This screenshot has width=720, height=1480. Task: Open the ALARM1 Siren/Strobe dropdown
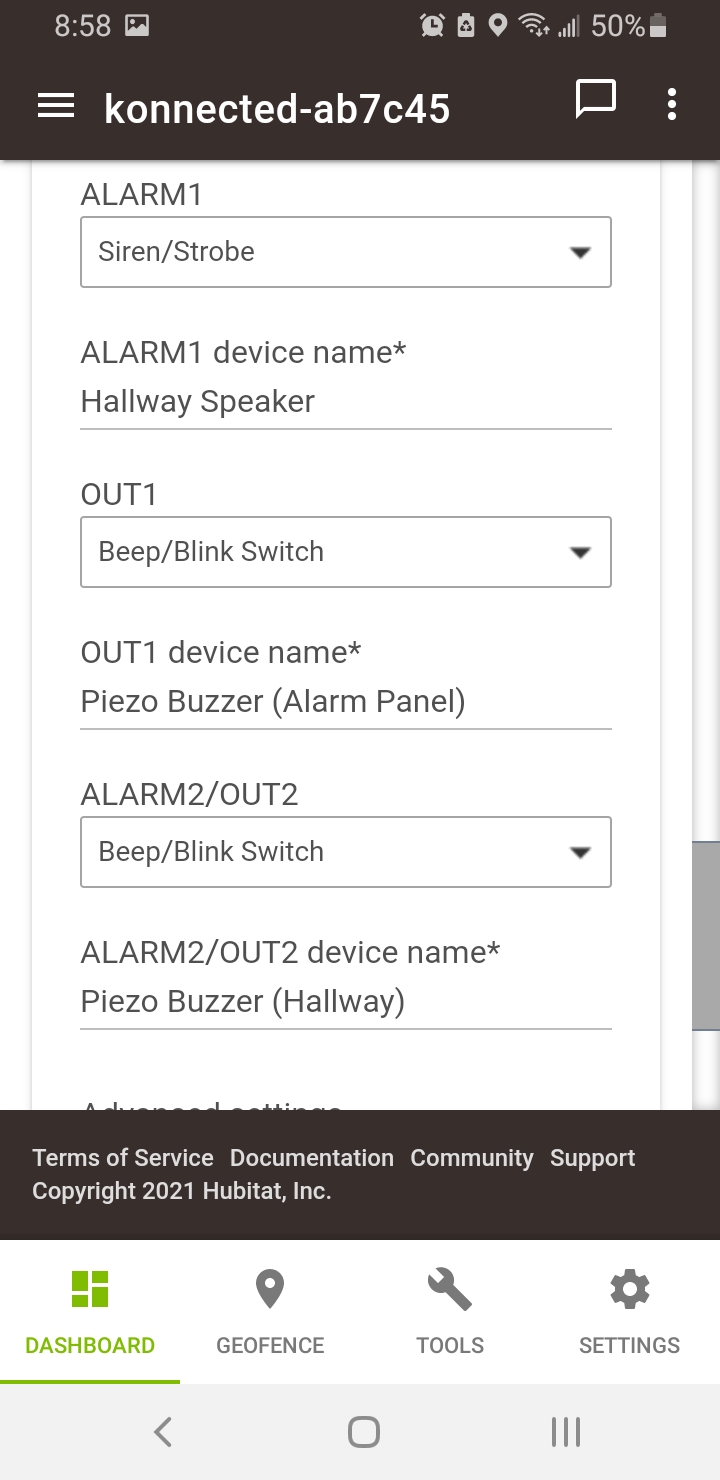click(345, 252)
